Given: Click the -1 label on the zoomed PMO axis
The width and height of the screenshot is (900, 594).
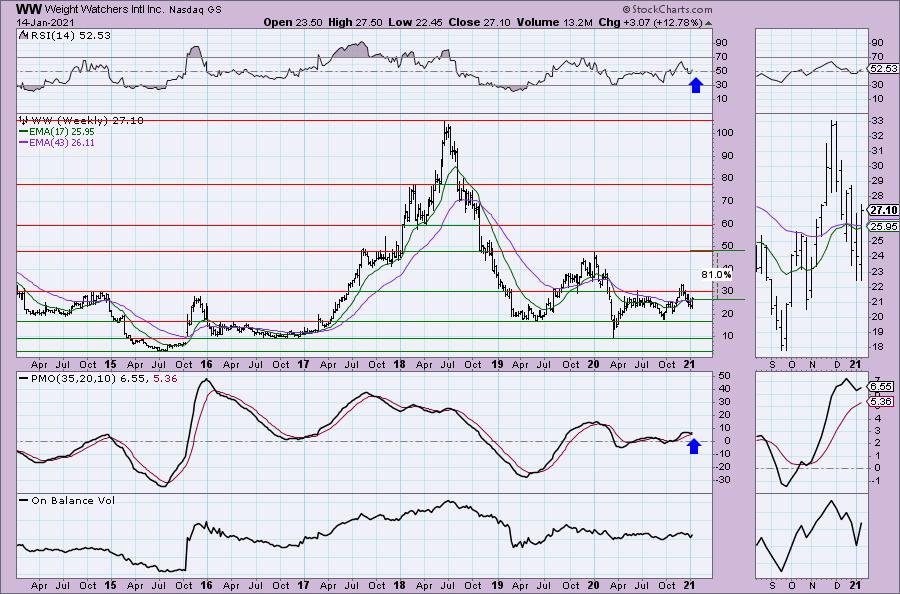Looking at the screenshot, I should coord(876,480).
